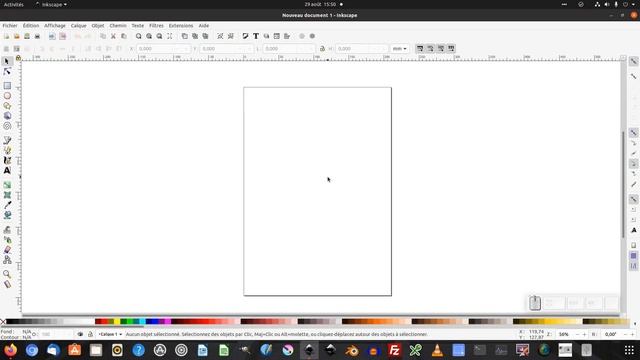
Task: Toggle current layer lock icon
Action: click(91, 334)
